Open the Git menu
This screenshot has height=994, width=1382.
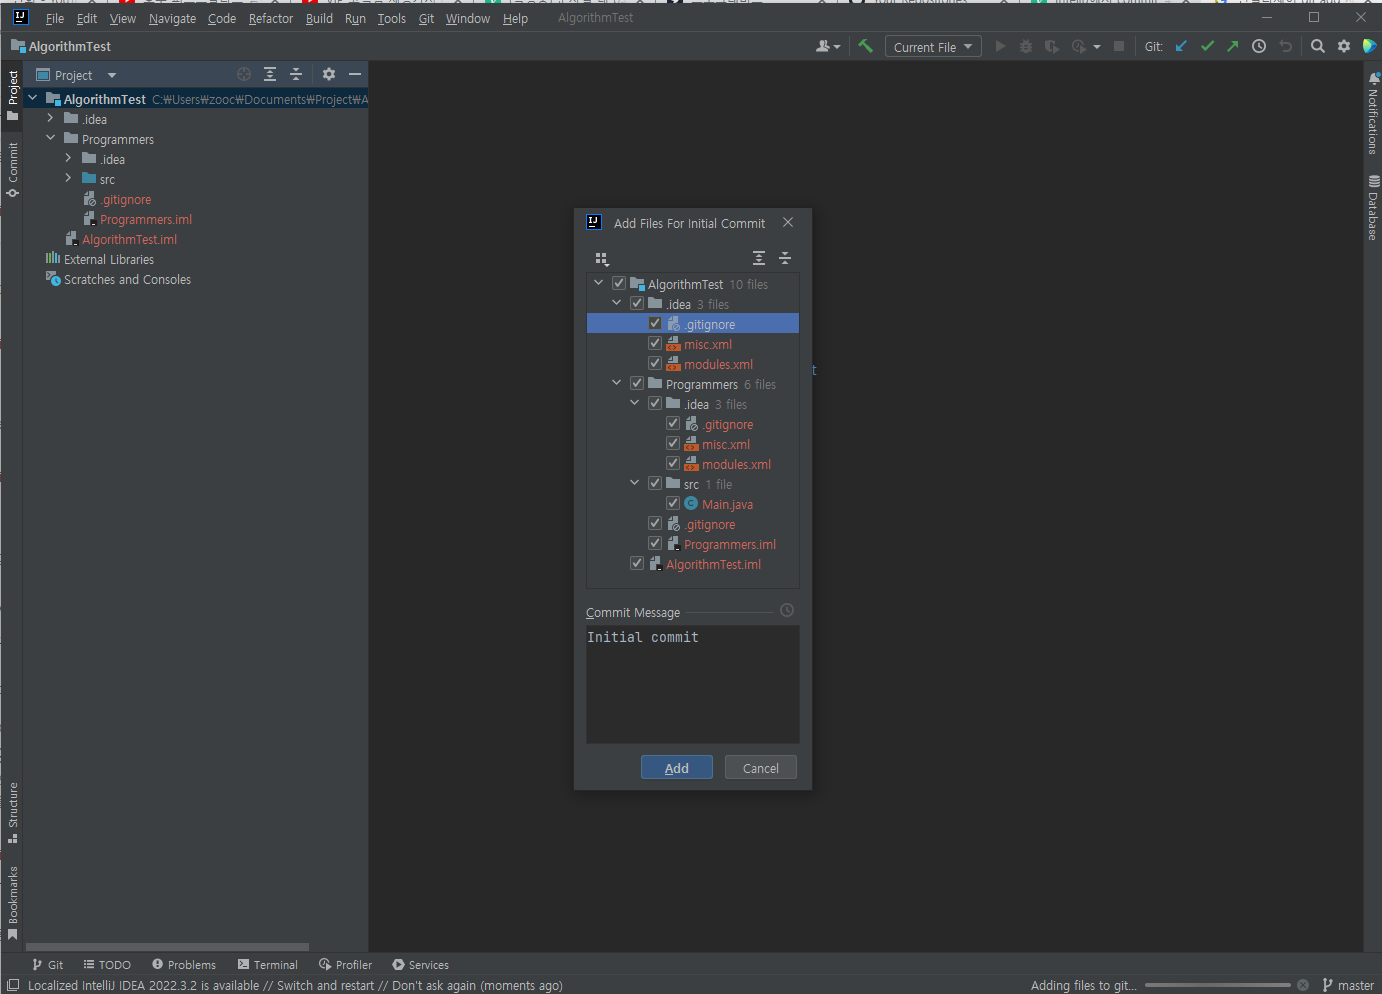pyautogui.click(x=426, y=18)
